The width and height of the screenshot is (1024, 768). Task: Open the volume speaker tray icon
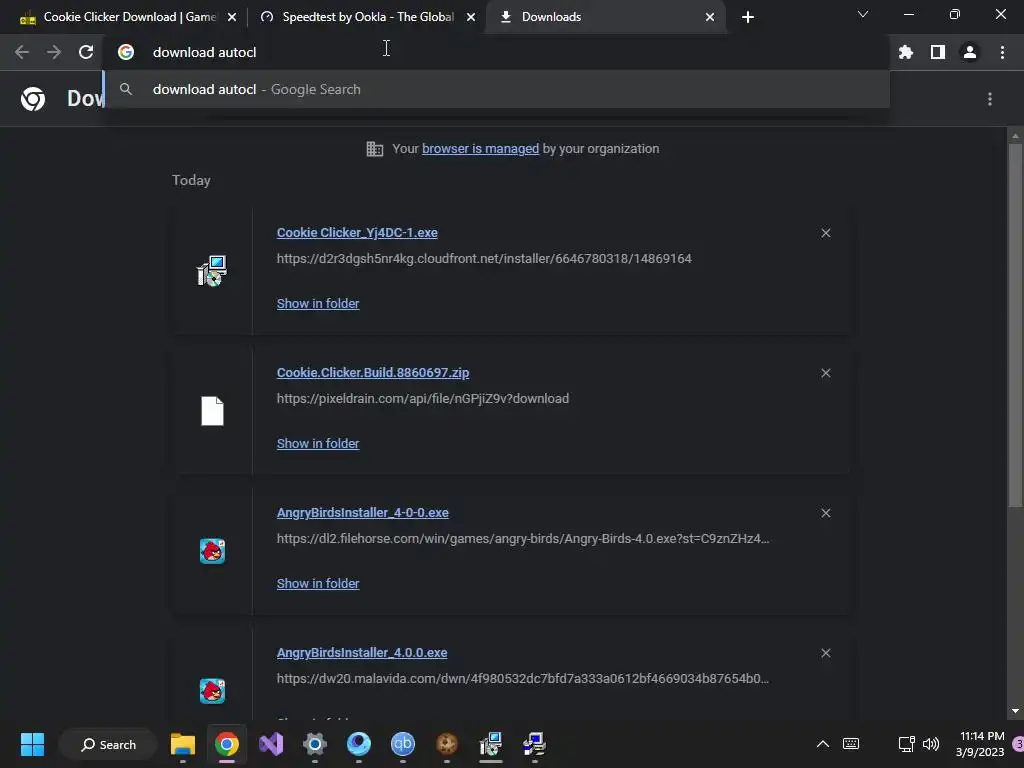pos(931,744)
